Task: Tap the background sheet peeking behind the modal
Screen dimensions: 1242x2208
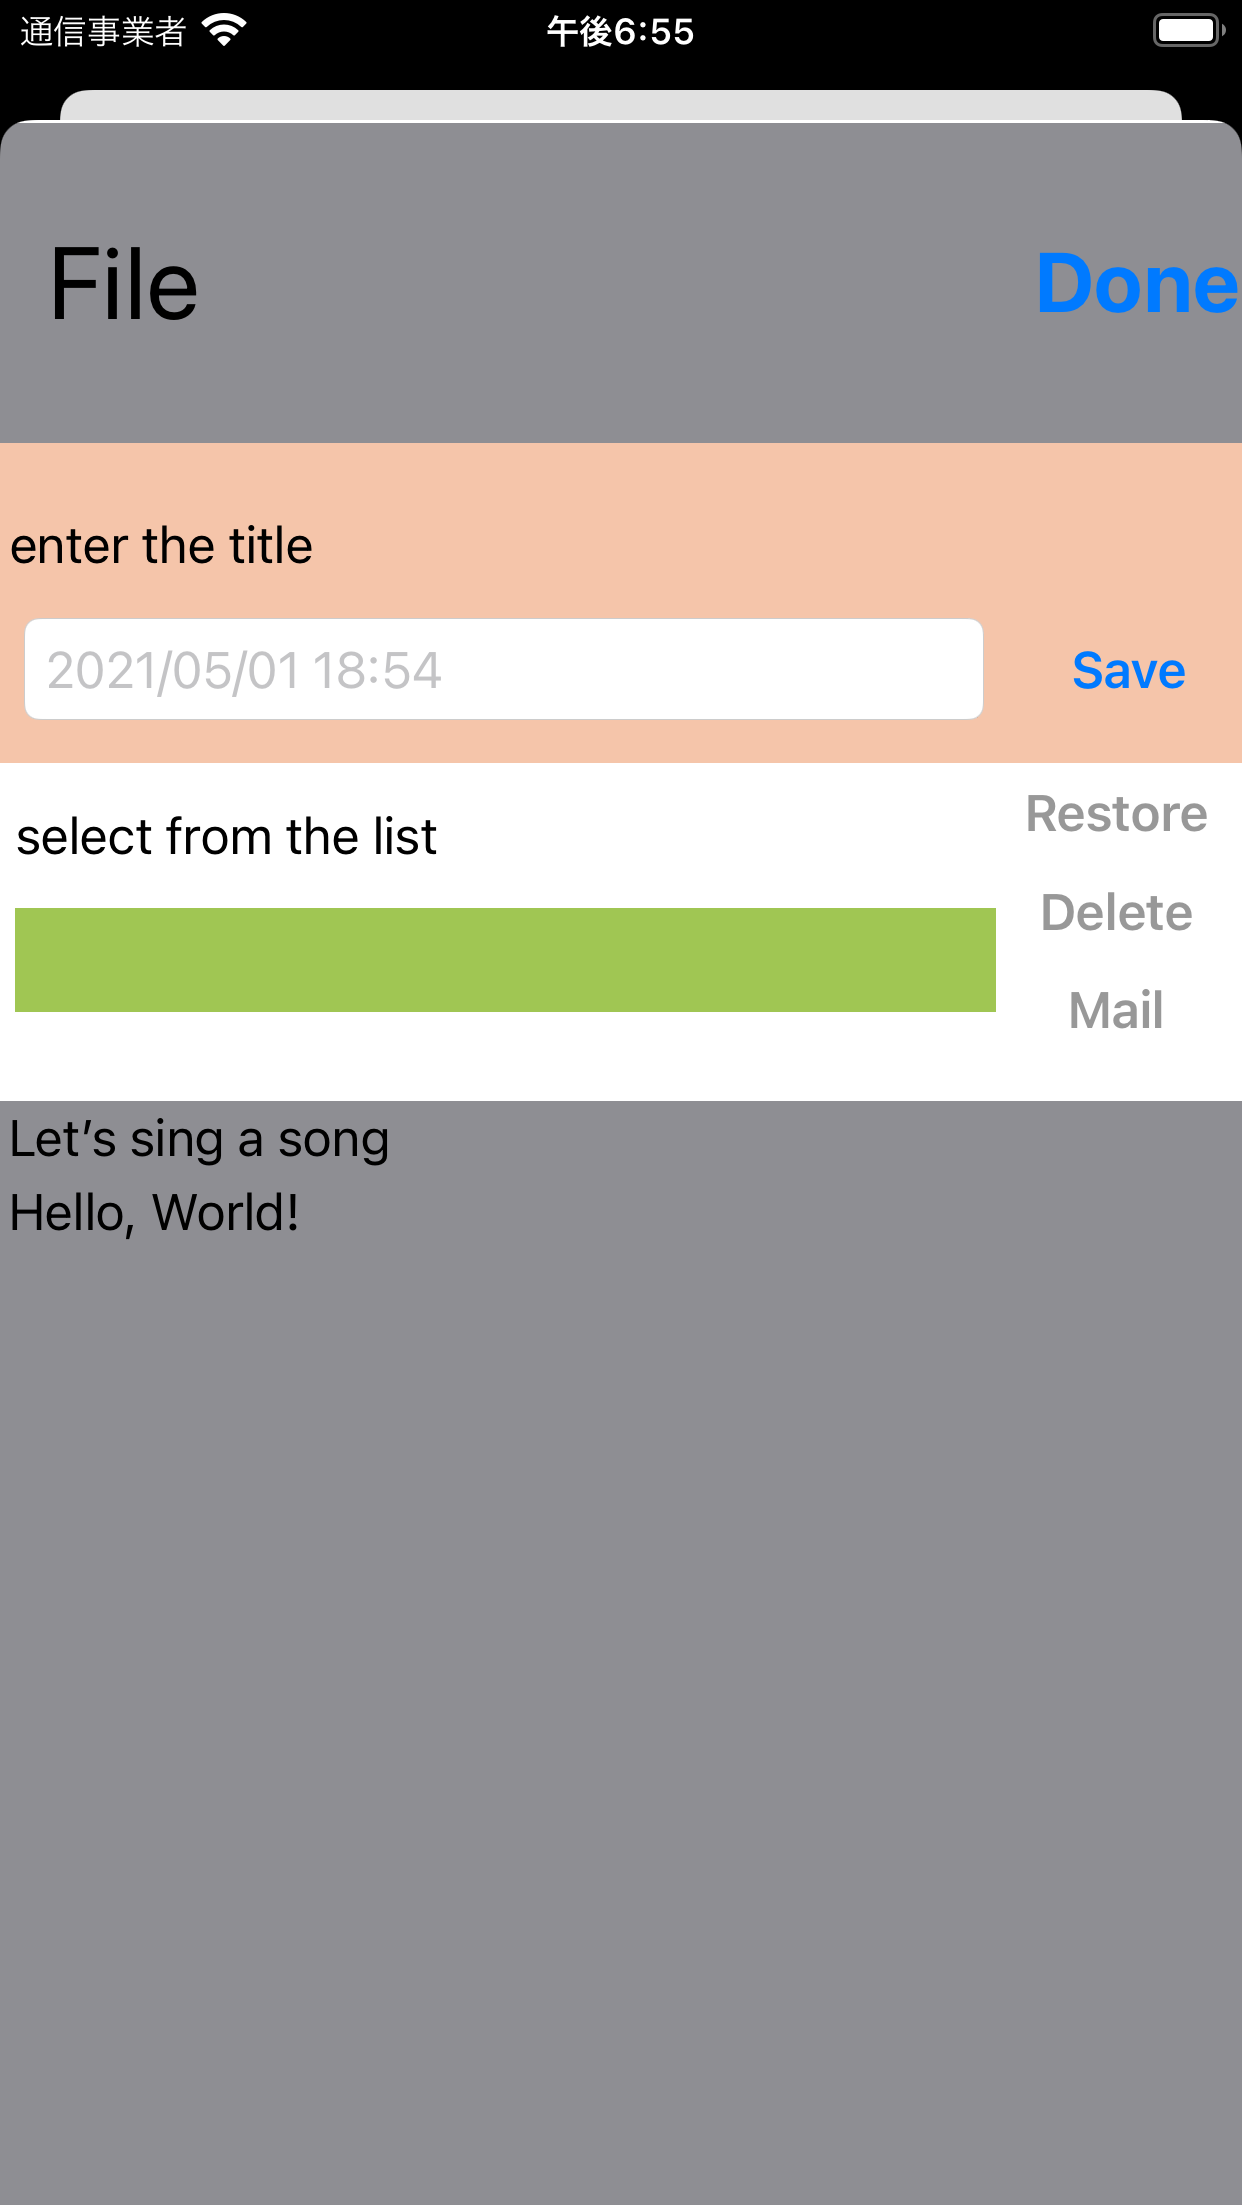Action: click(x=620, y=104)
